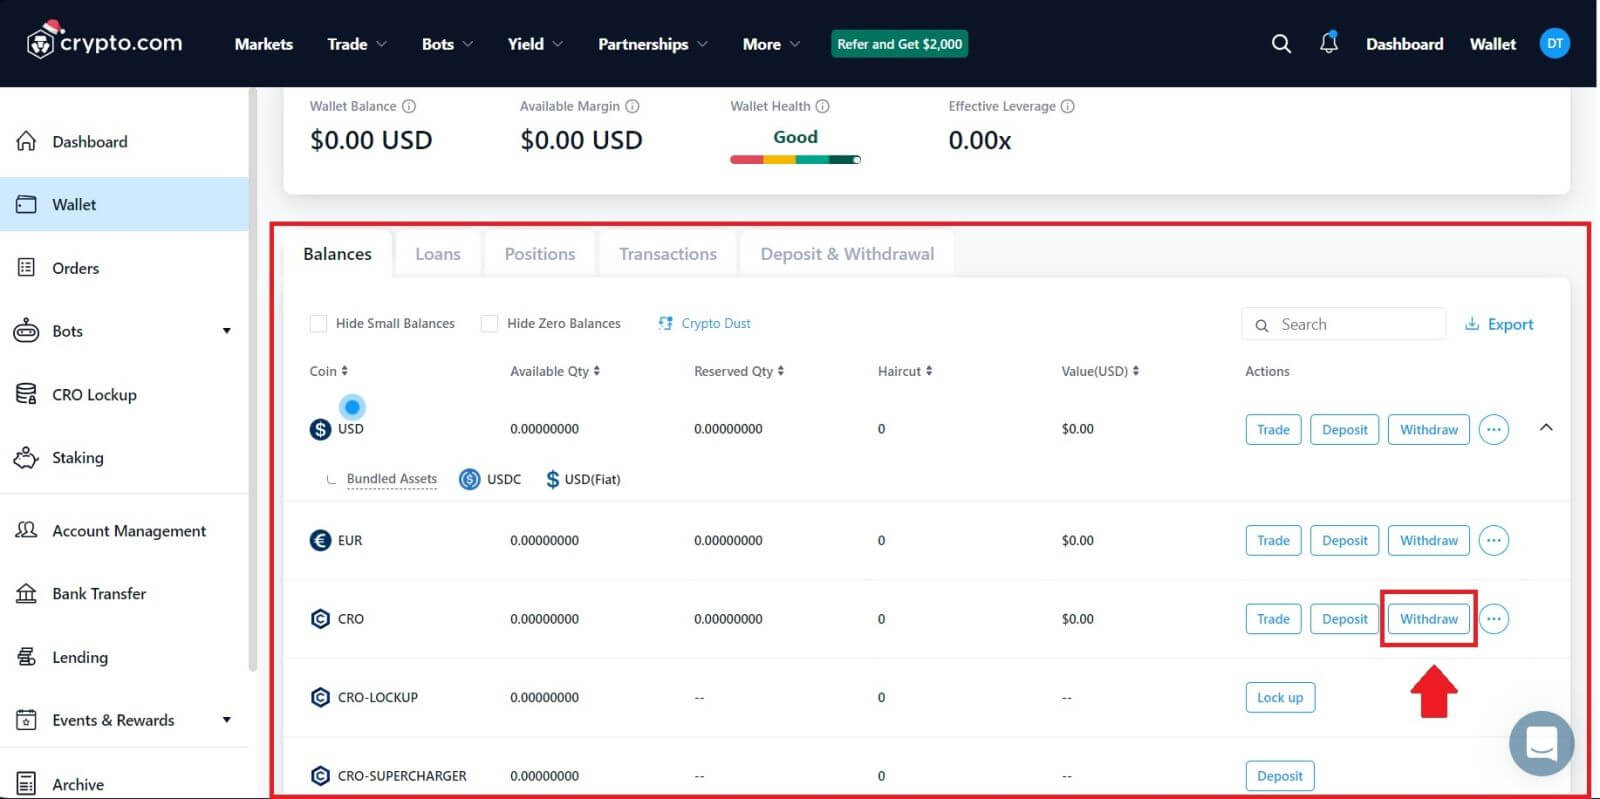Sort table by Value(USD)
Screen dimensions: 1600x799
(x=1100, y=371)
